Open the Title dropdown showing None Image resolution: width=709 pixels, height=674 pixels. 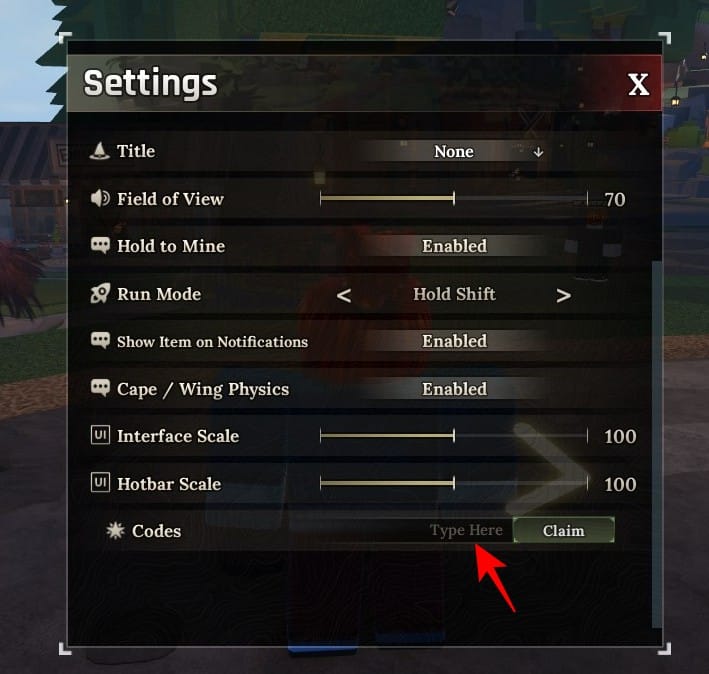(454, 151)
